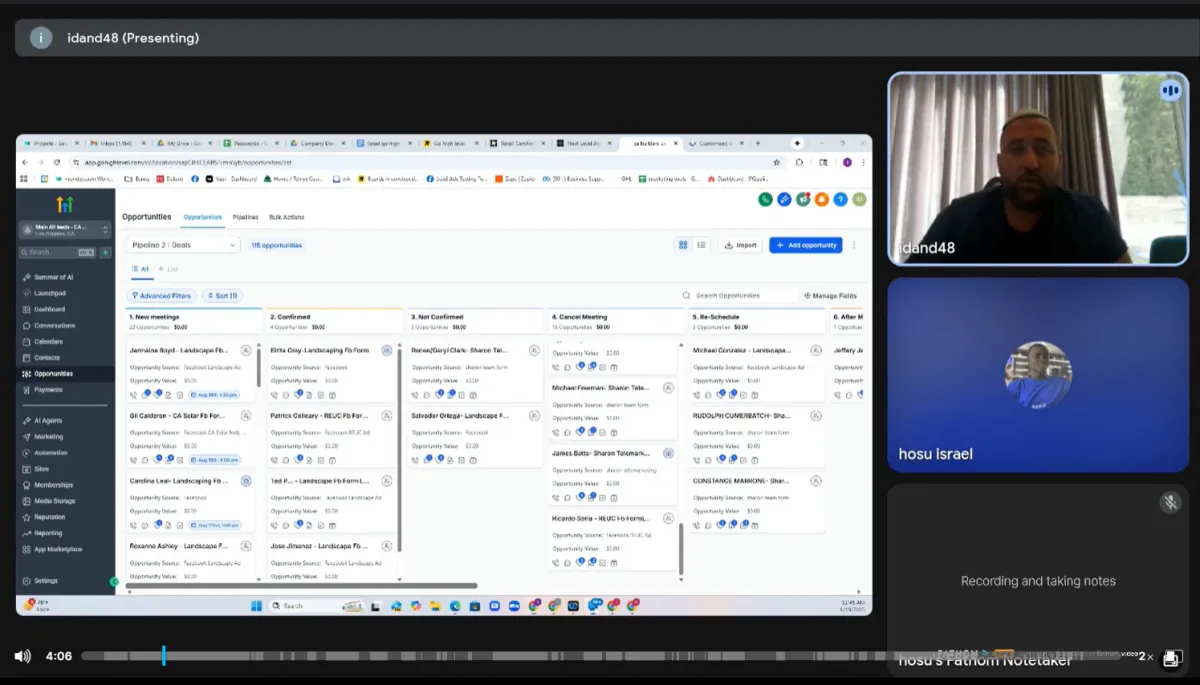1200x685 pixels.
Task: Open Reporting in the sidebar
Action: [48, 533]
